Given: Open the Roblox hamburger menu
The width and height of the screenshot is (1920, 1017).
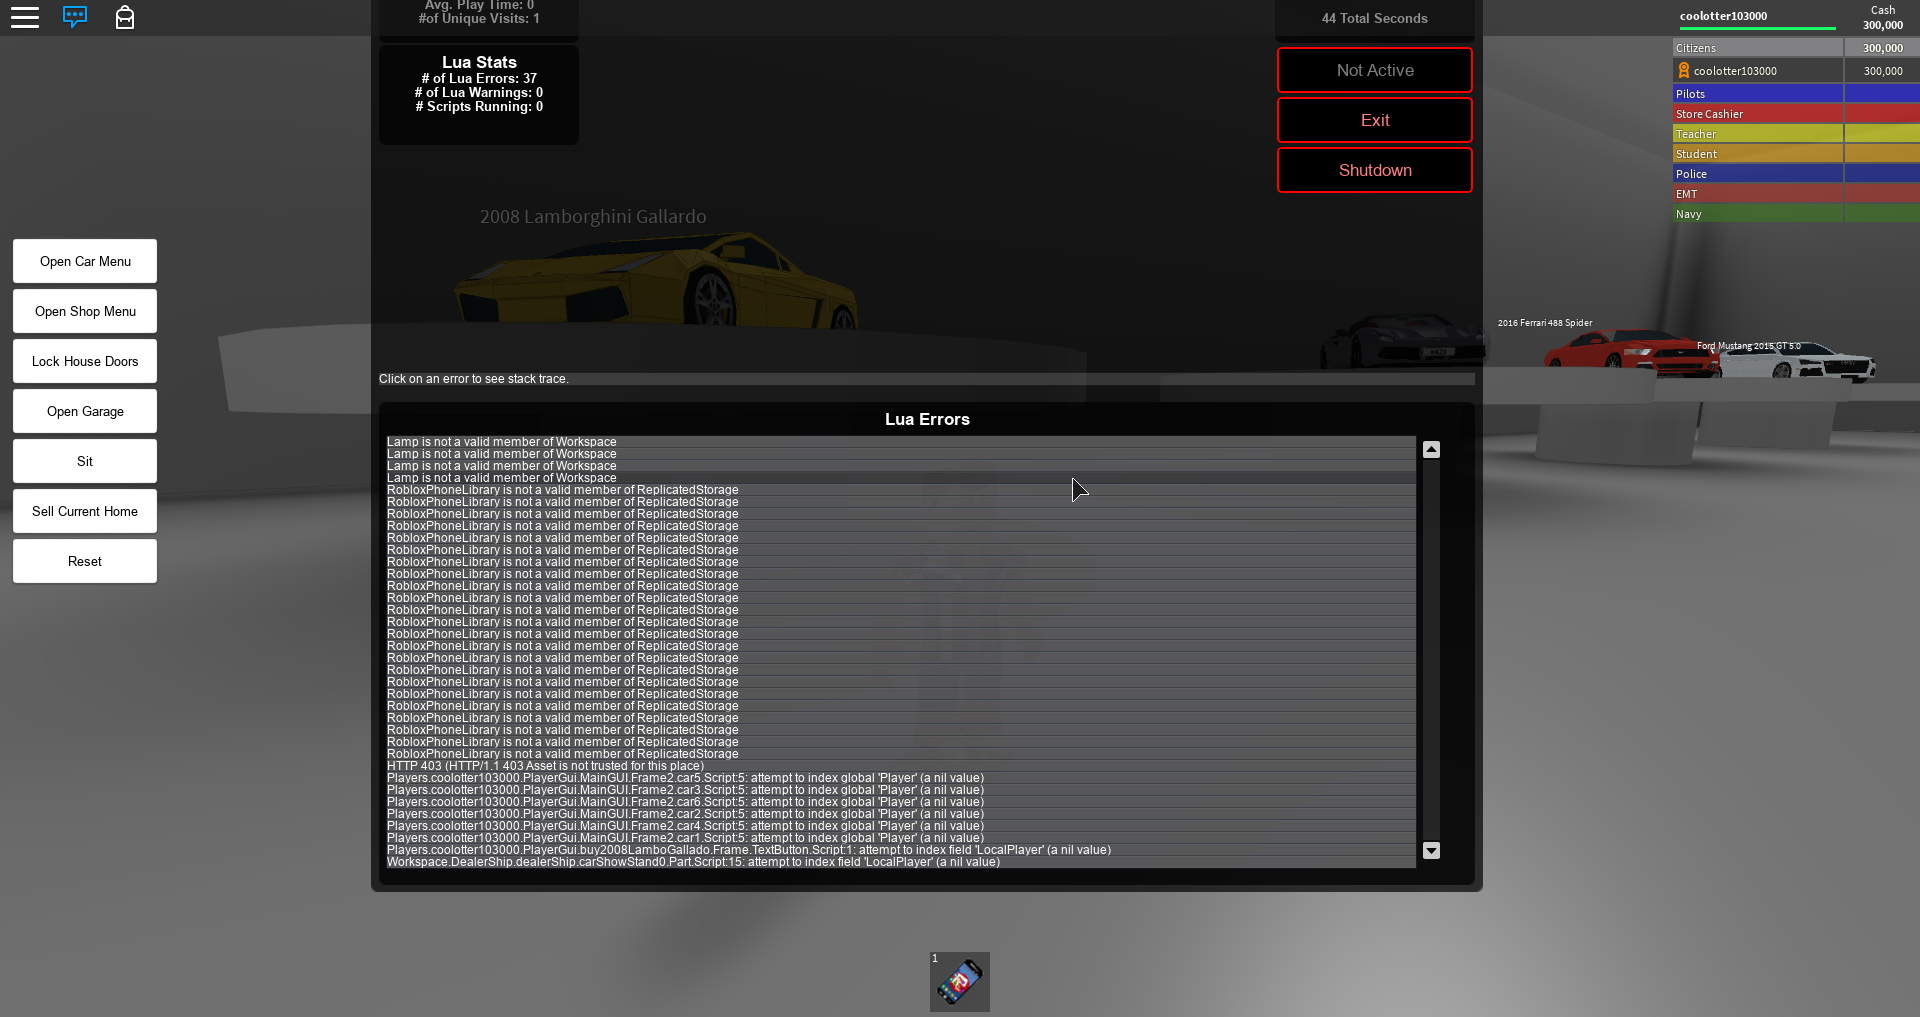Looking at the screenshot, I should click(25, 17).
